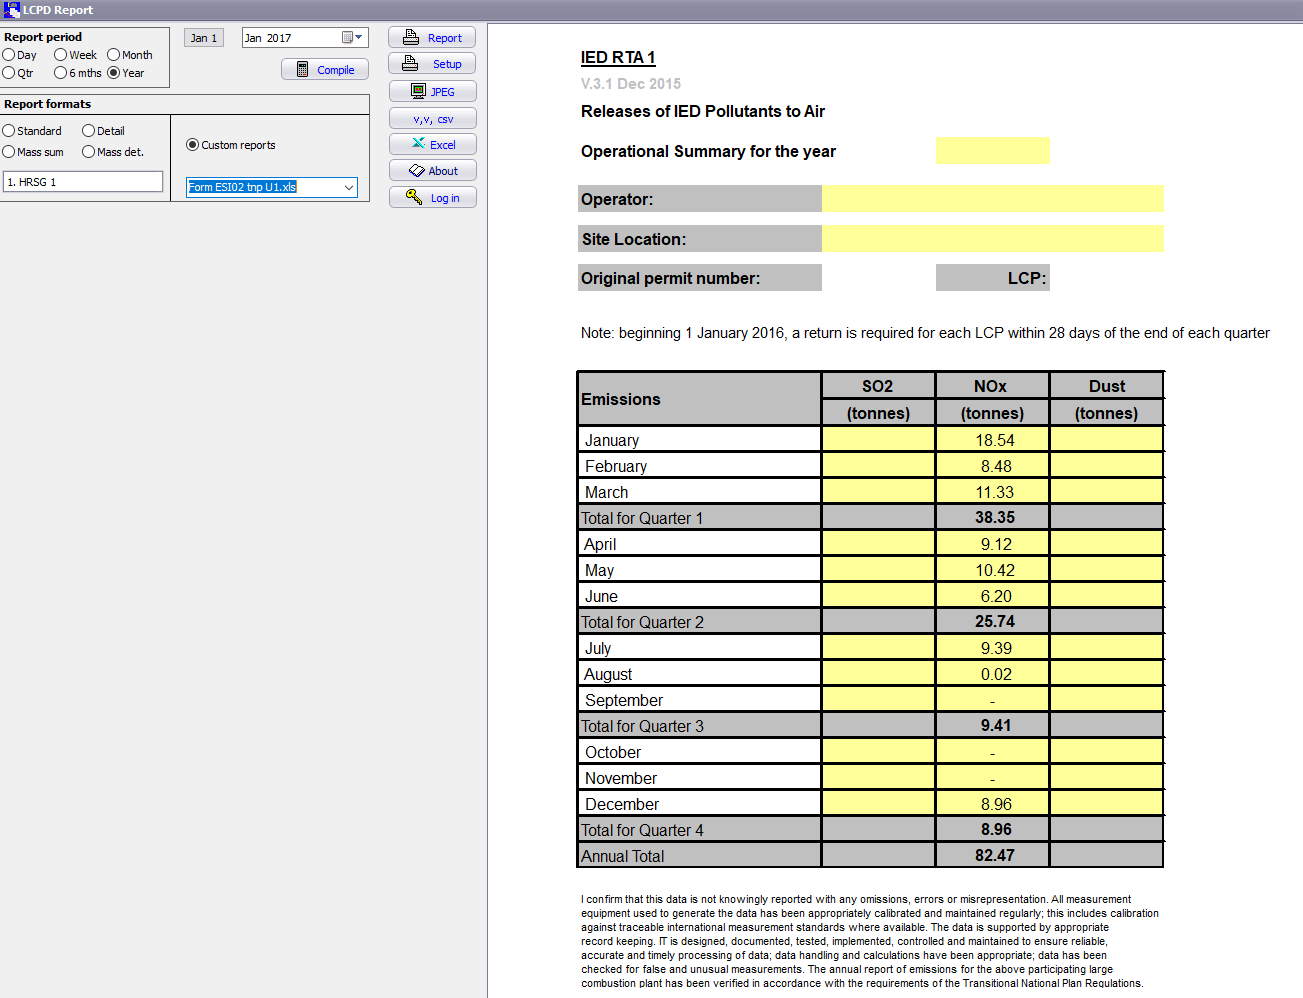The image size is (1303, 998).
Task: Expand the Form ESI02 custom report dropdown
Action: click(349, 187)
